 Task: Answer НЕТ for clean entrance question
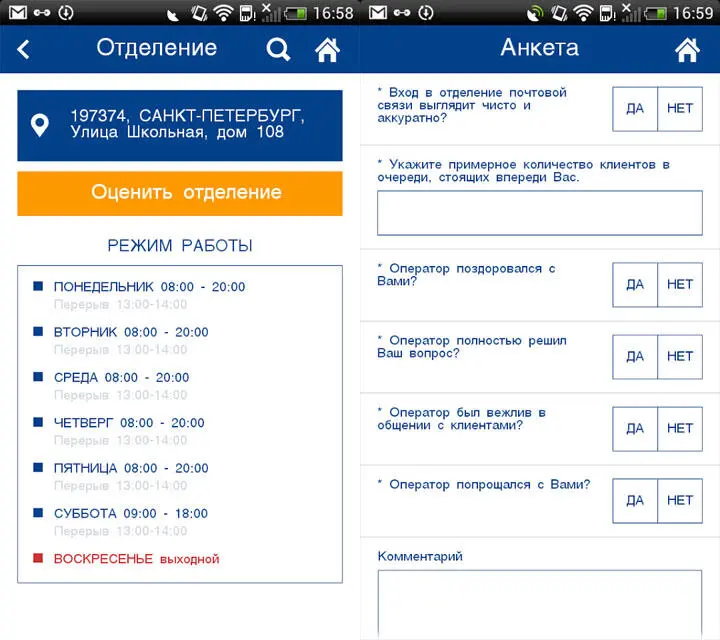click(x=680, y=109)
